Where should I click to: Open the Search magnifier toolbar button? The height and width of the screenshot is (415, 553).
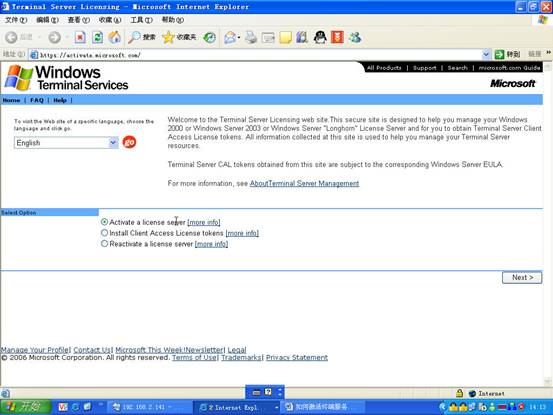[141, 37]
